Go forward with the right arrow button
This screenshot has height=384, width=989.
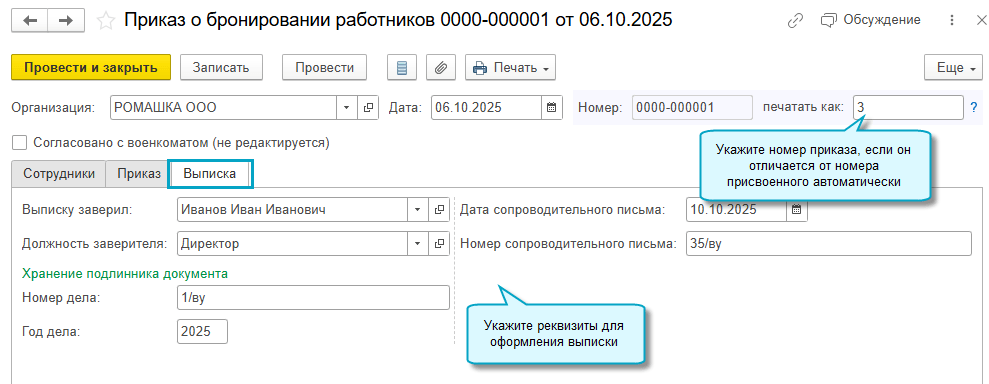[66, 21]
